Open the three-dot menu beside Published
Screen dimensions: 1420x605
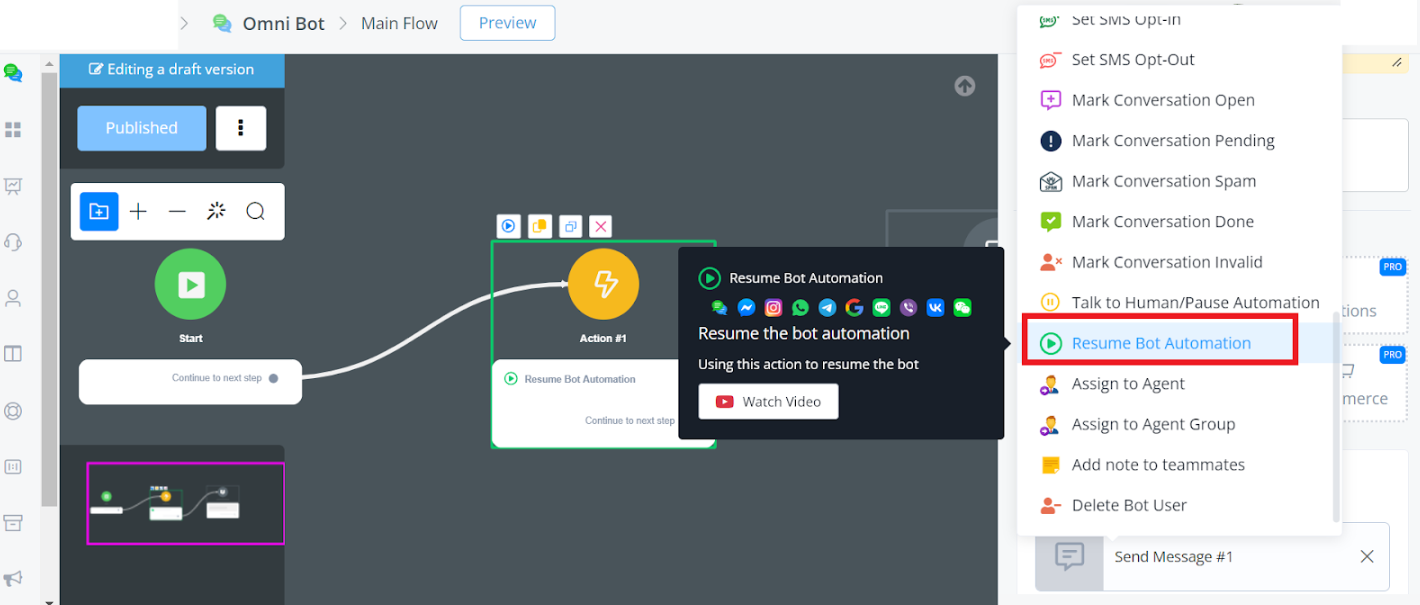pyautogui.click(x=241, y=128)
